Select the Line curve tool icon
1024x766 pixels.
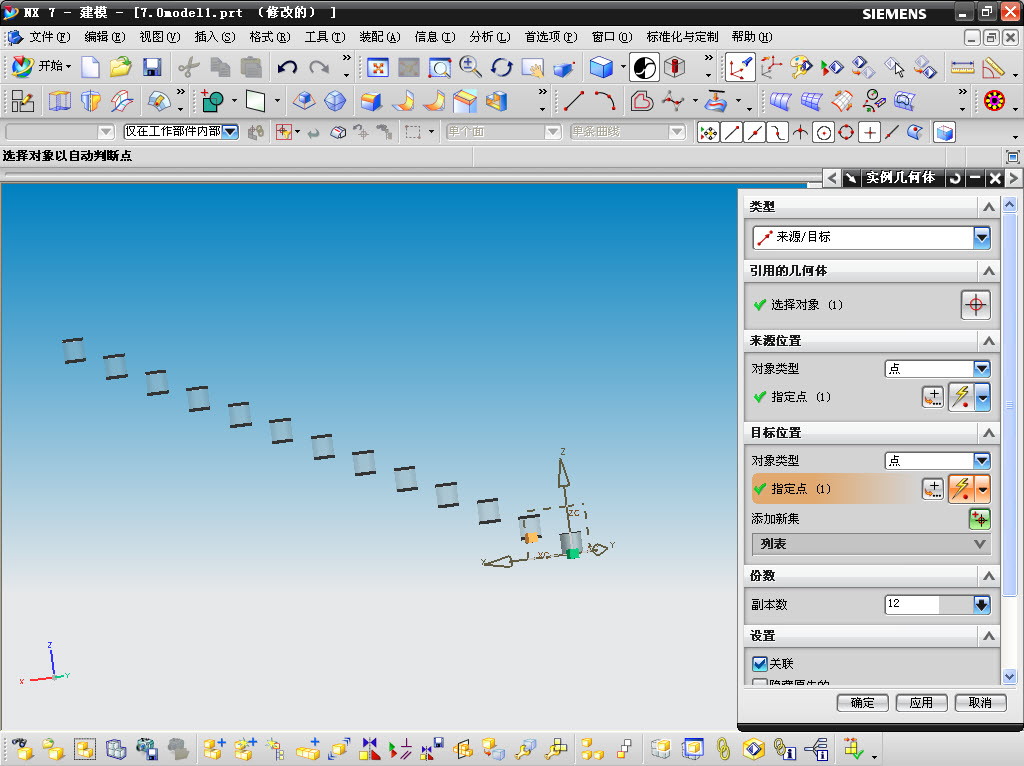click(x=574, y=101)
